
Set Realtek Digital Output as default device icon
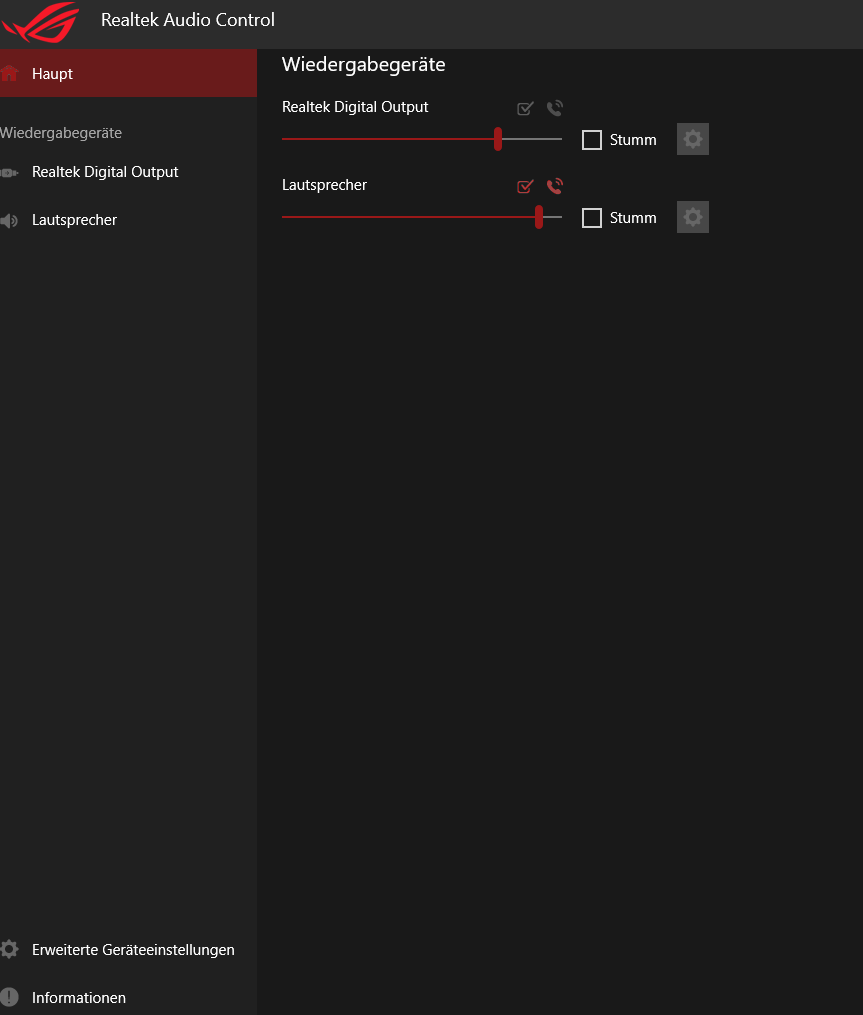click(525, 108)
